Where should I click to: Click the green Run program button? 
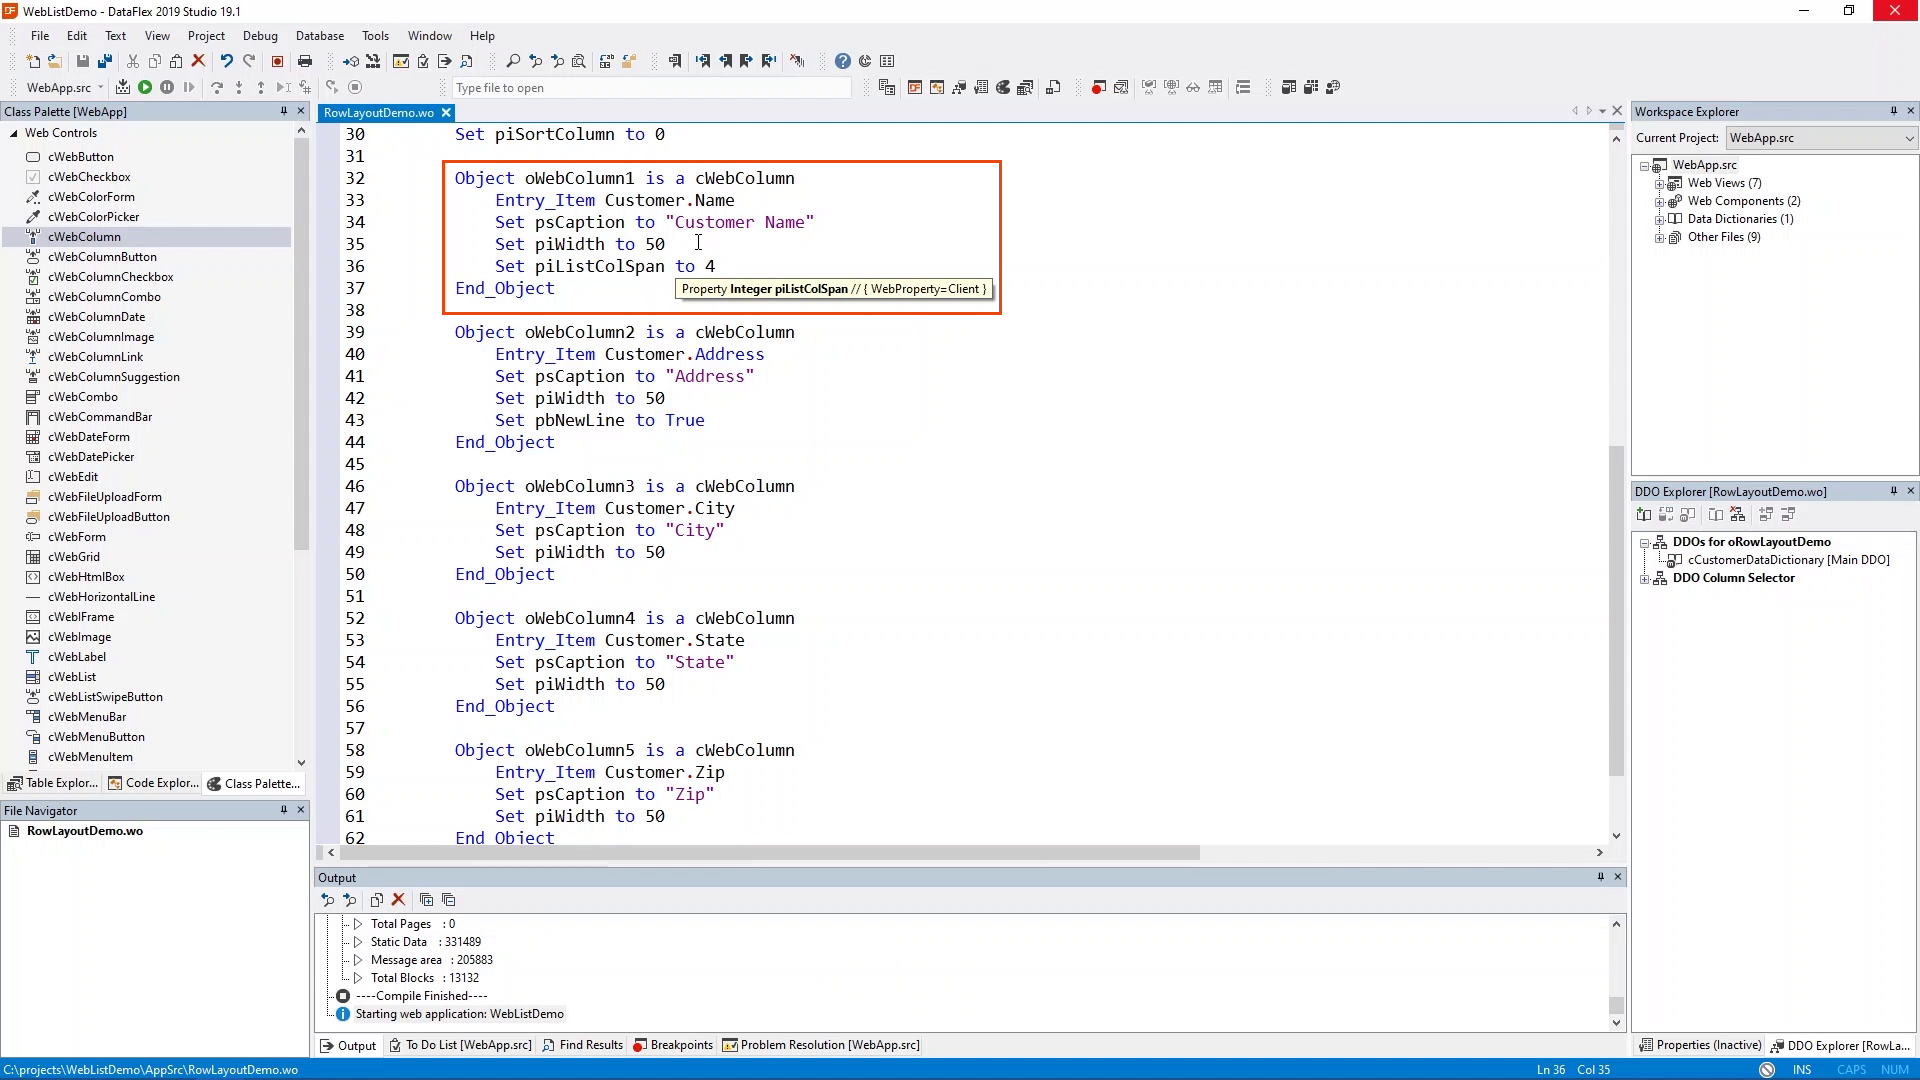pyautogui.click(x=145, y=88)
